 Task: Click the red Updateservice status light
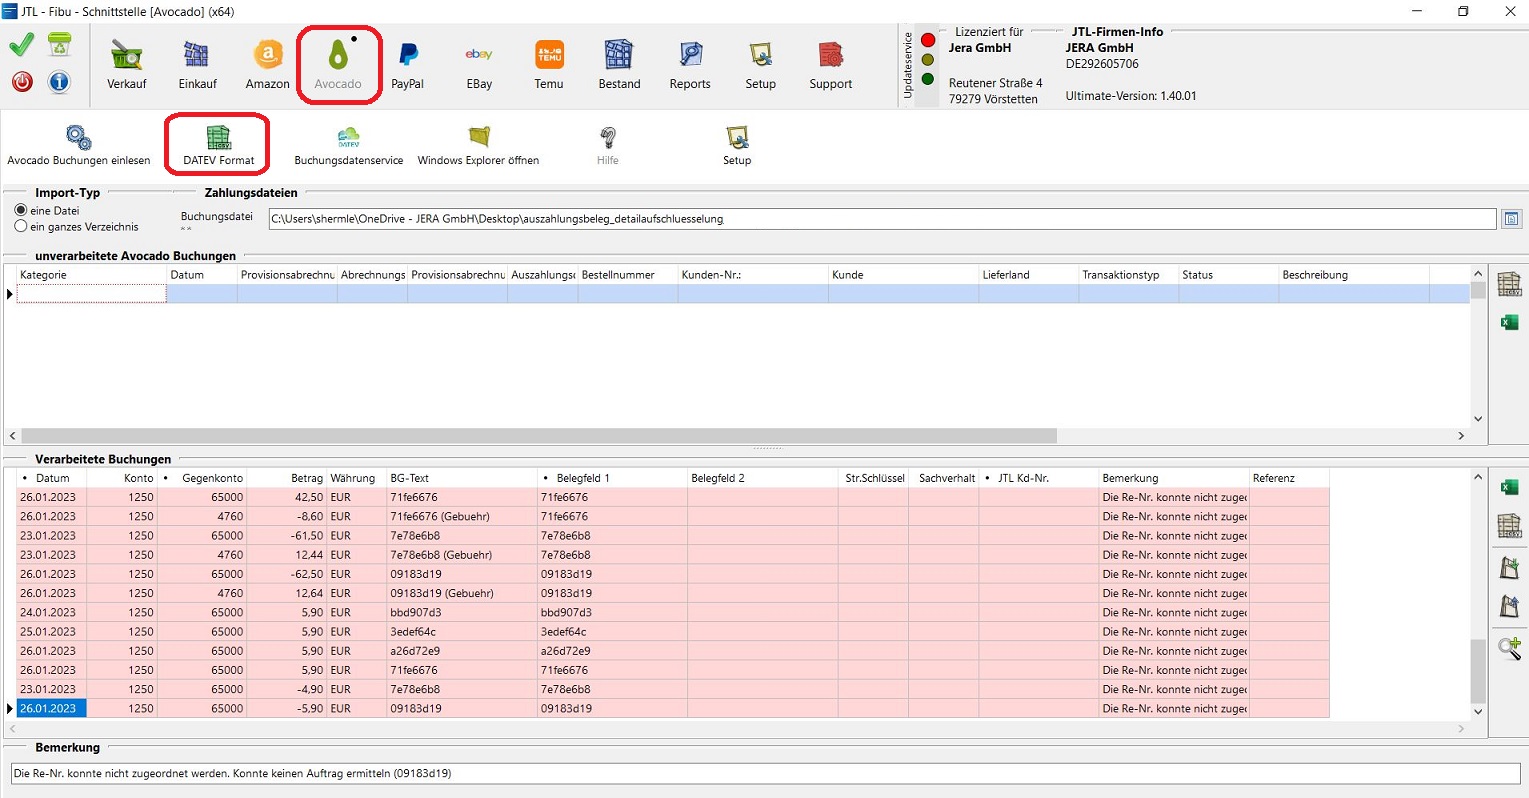(x=928, y=40)
